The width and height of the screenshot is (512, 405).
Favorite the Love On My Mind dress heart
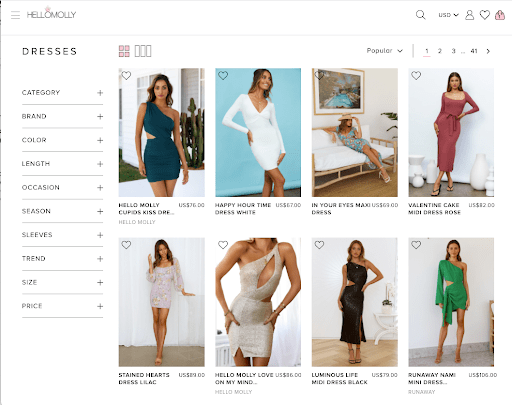pos(223,245)
